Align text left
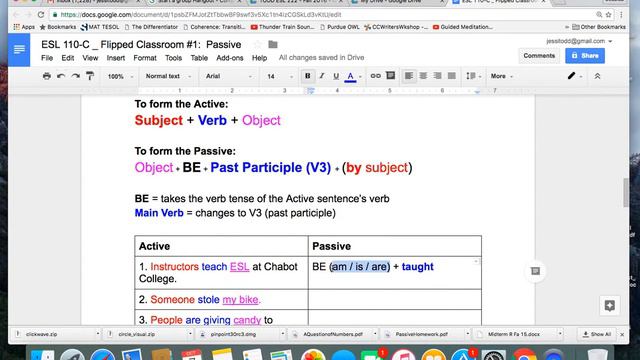 point(409,76)
